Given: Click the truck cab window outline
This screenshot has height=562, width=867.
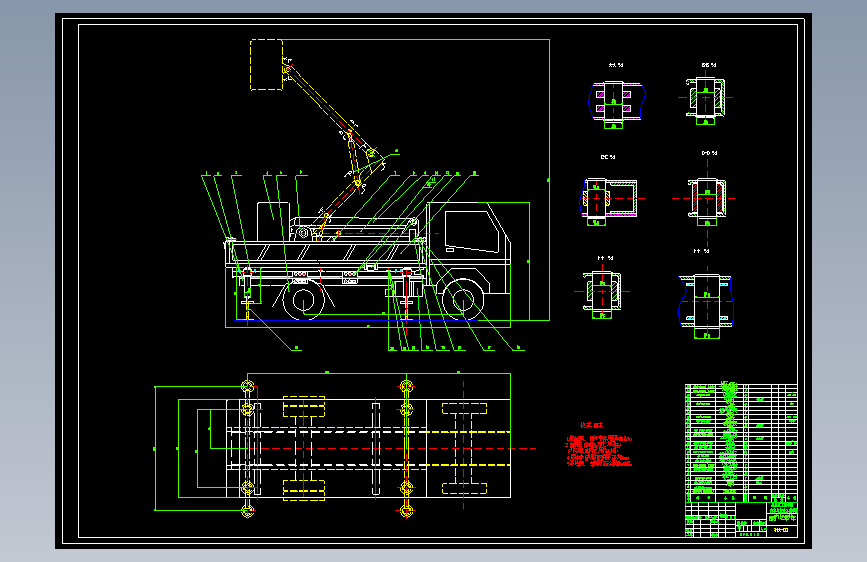Looking at the screenshot, I should pyautogui.click(x=472, y=232).
